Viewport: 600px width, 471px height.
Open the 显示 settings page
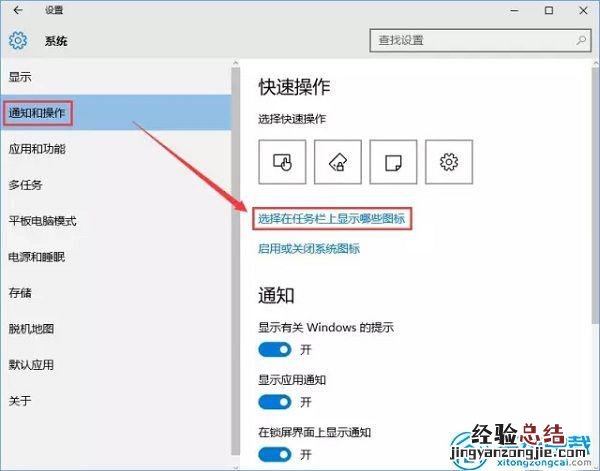(x=116, y=77)
